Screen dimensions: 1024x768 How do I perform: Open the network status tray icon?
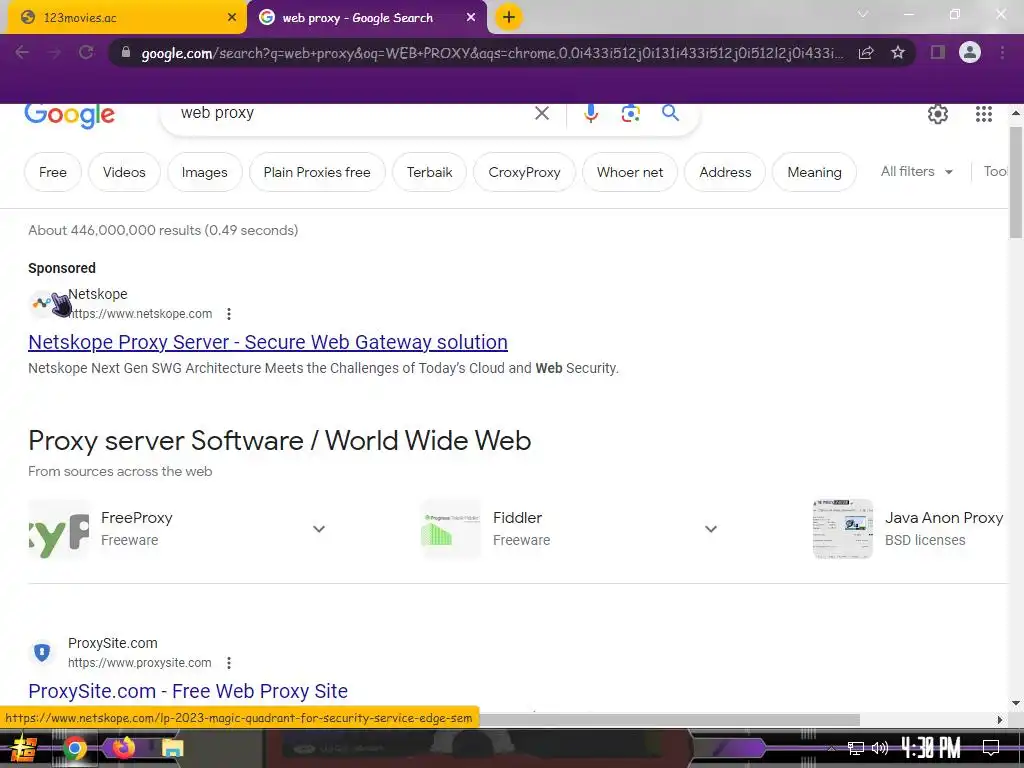coord(855,748)
